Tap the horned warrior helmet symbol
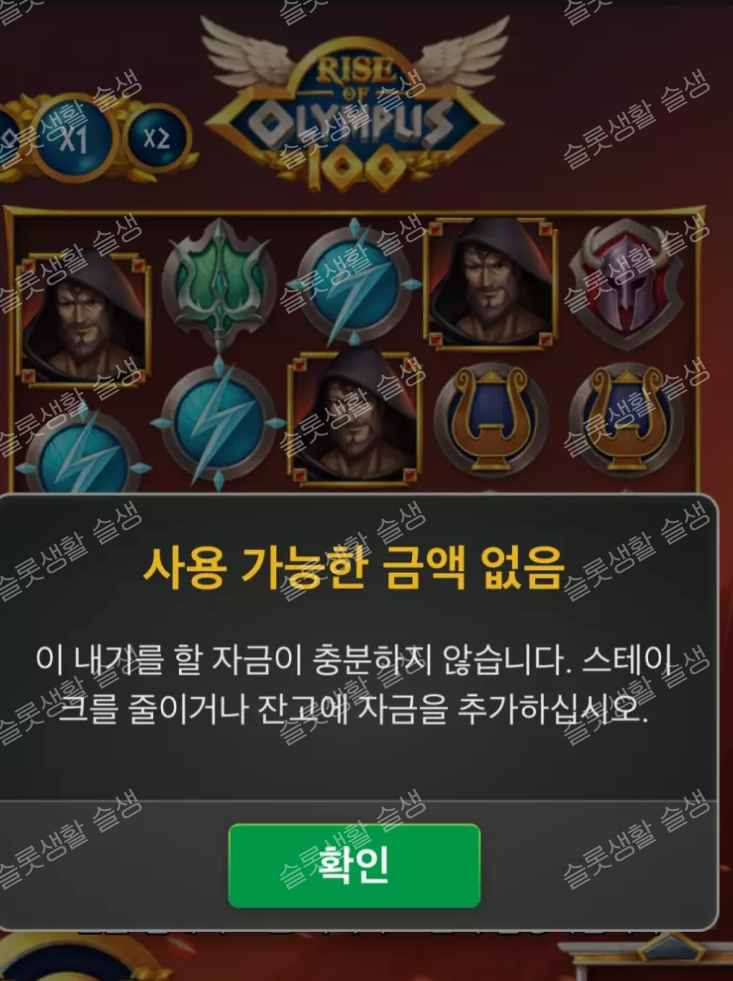This screenshot has height=981, width=733. [x=626, y=283]
